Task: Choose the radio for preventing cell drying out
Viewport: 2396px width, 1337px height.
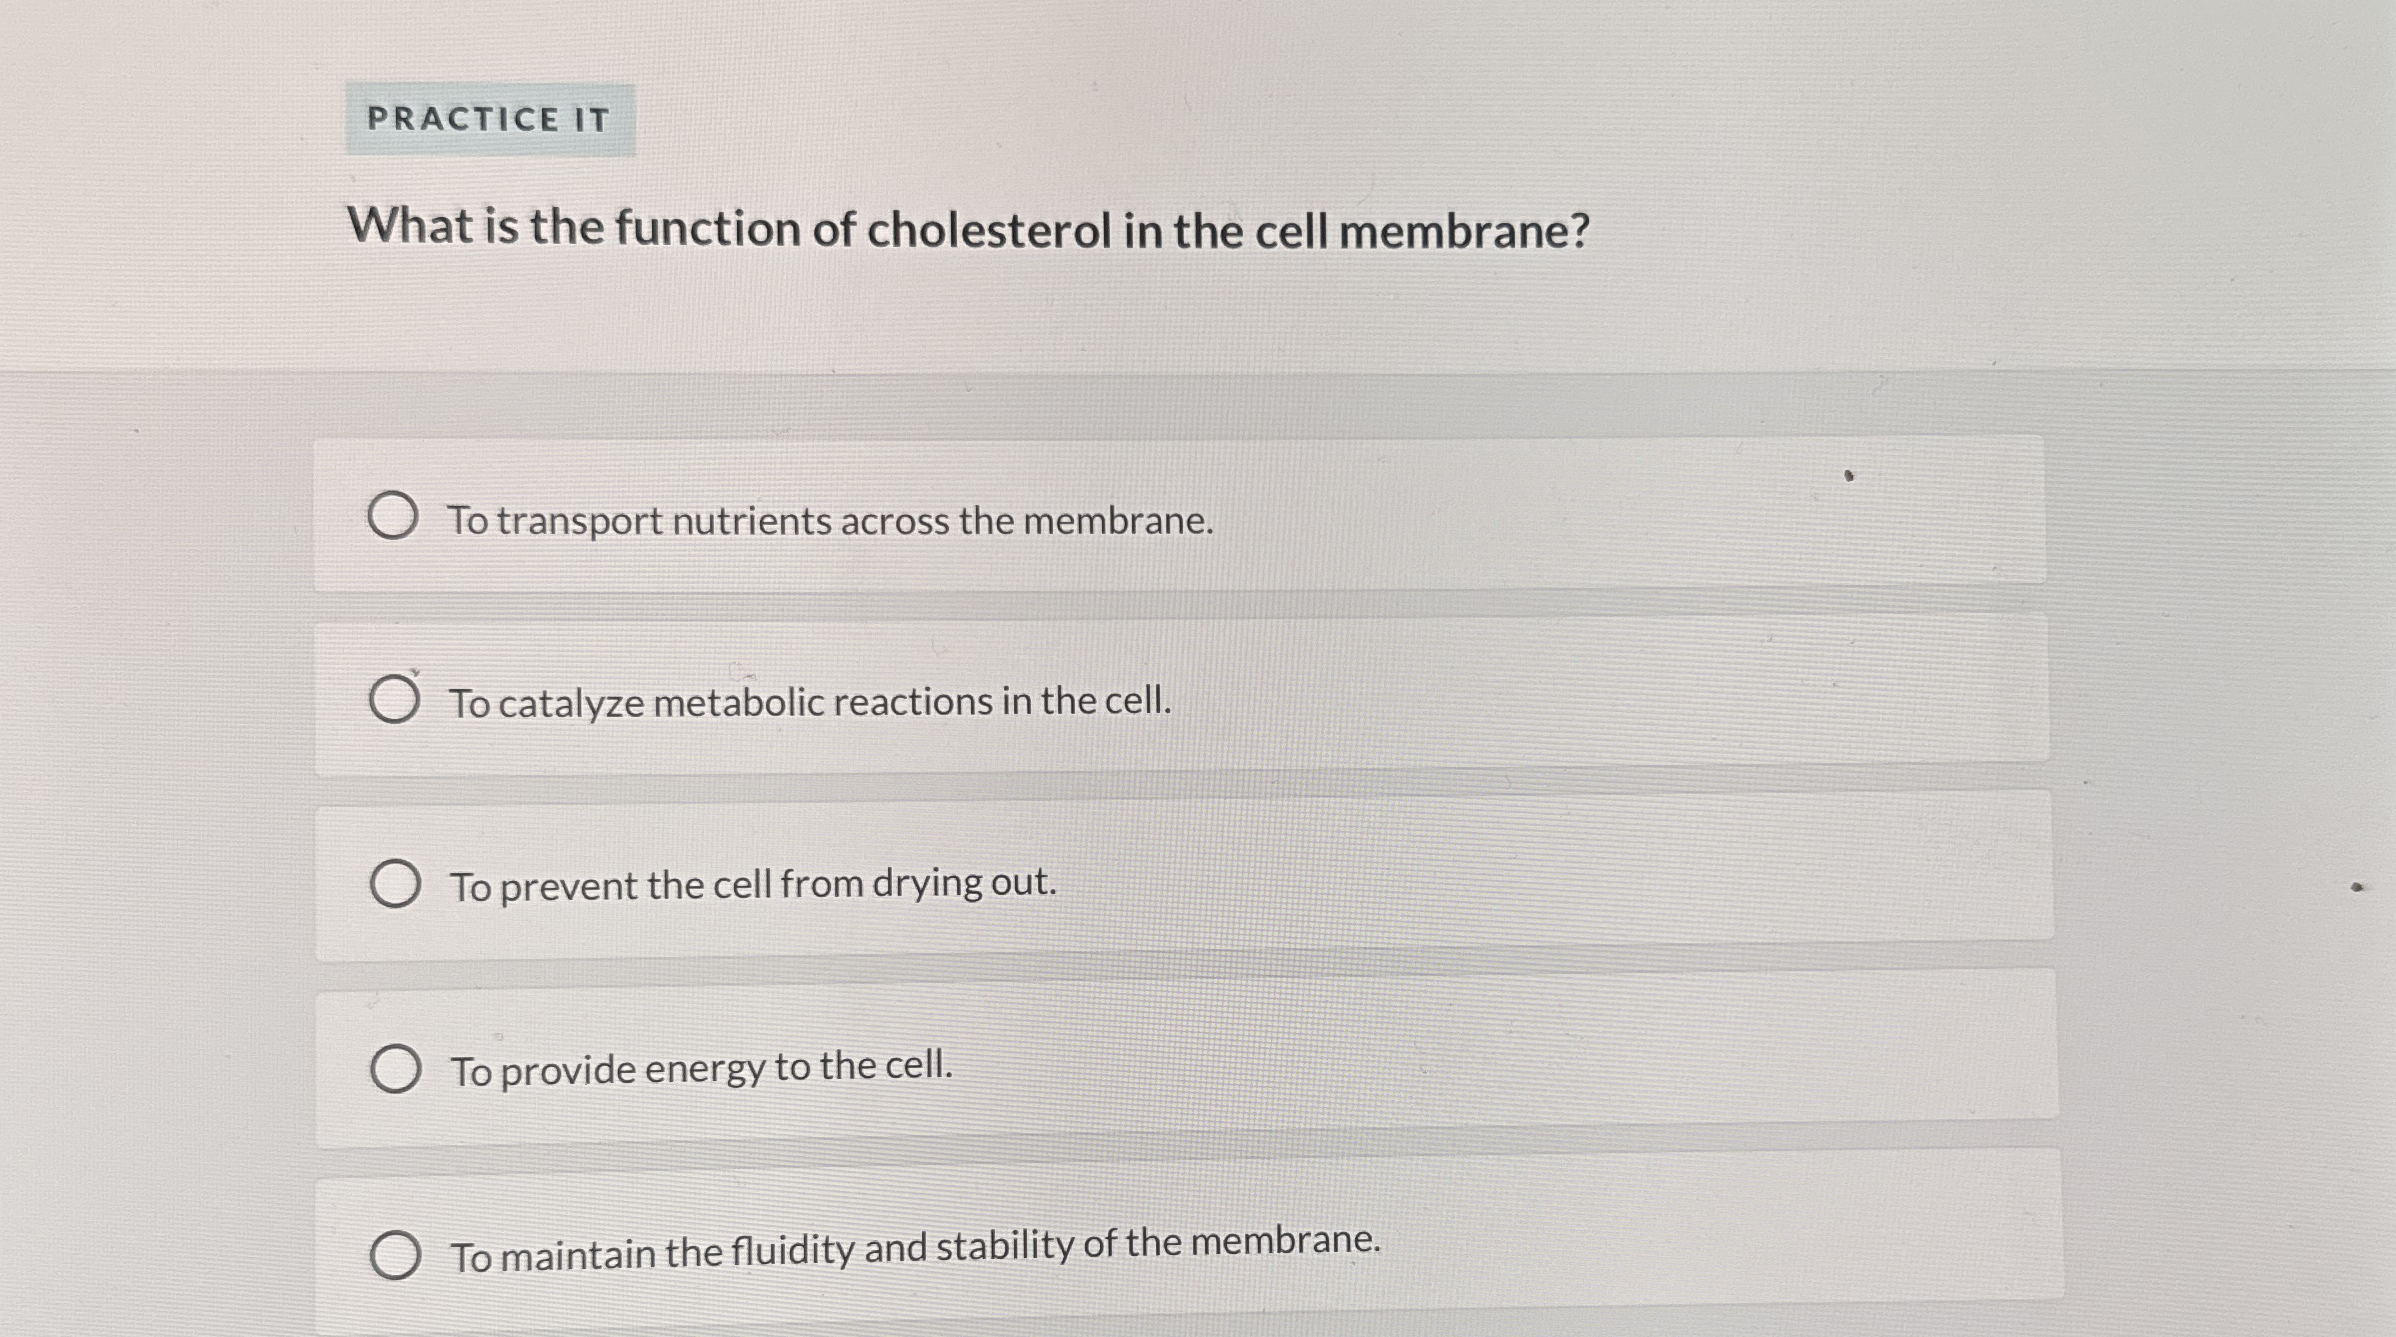Action: tap(395, 883)
